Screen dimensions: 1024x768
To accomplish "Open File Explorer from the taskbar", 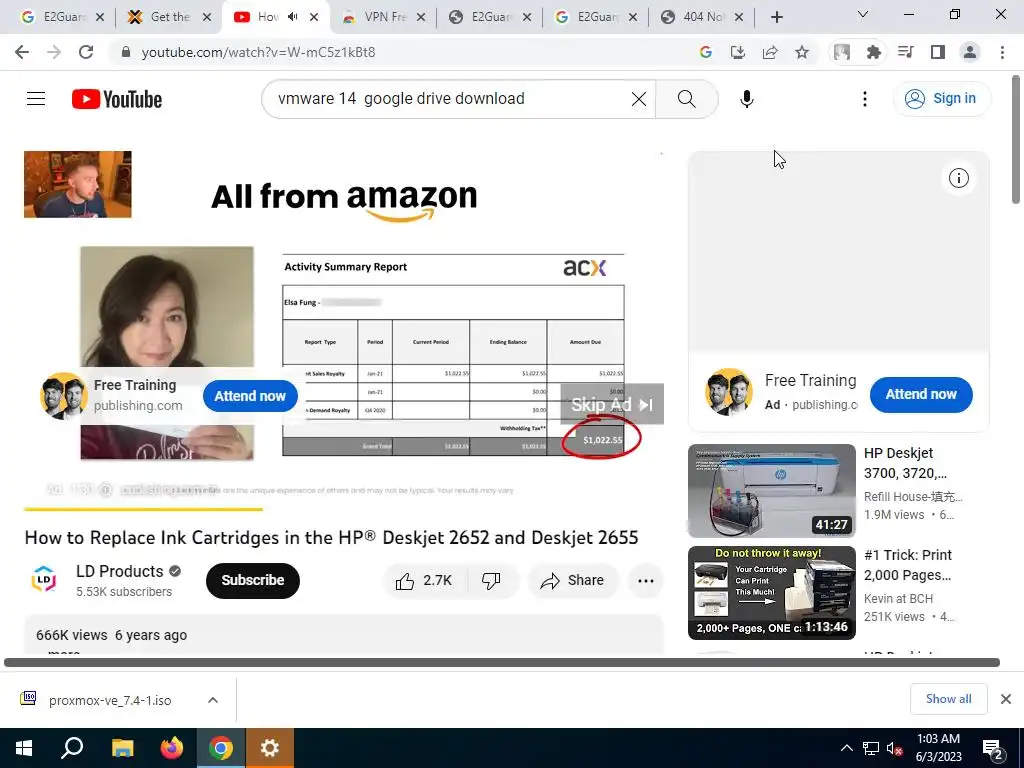I will point(122,748).
